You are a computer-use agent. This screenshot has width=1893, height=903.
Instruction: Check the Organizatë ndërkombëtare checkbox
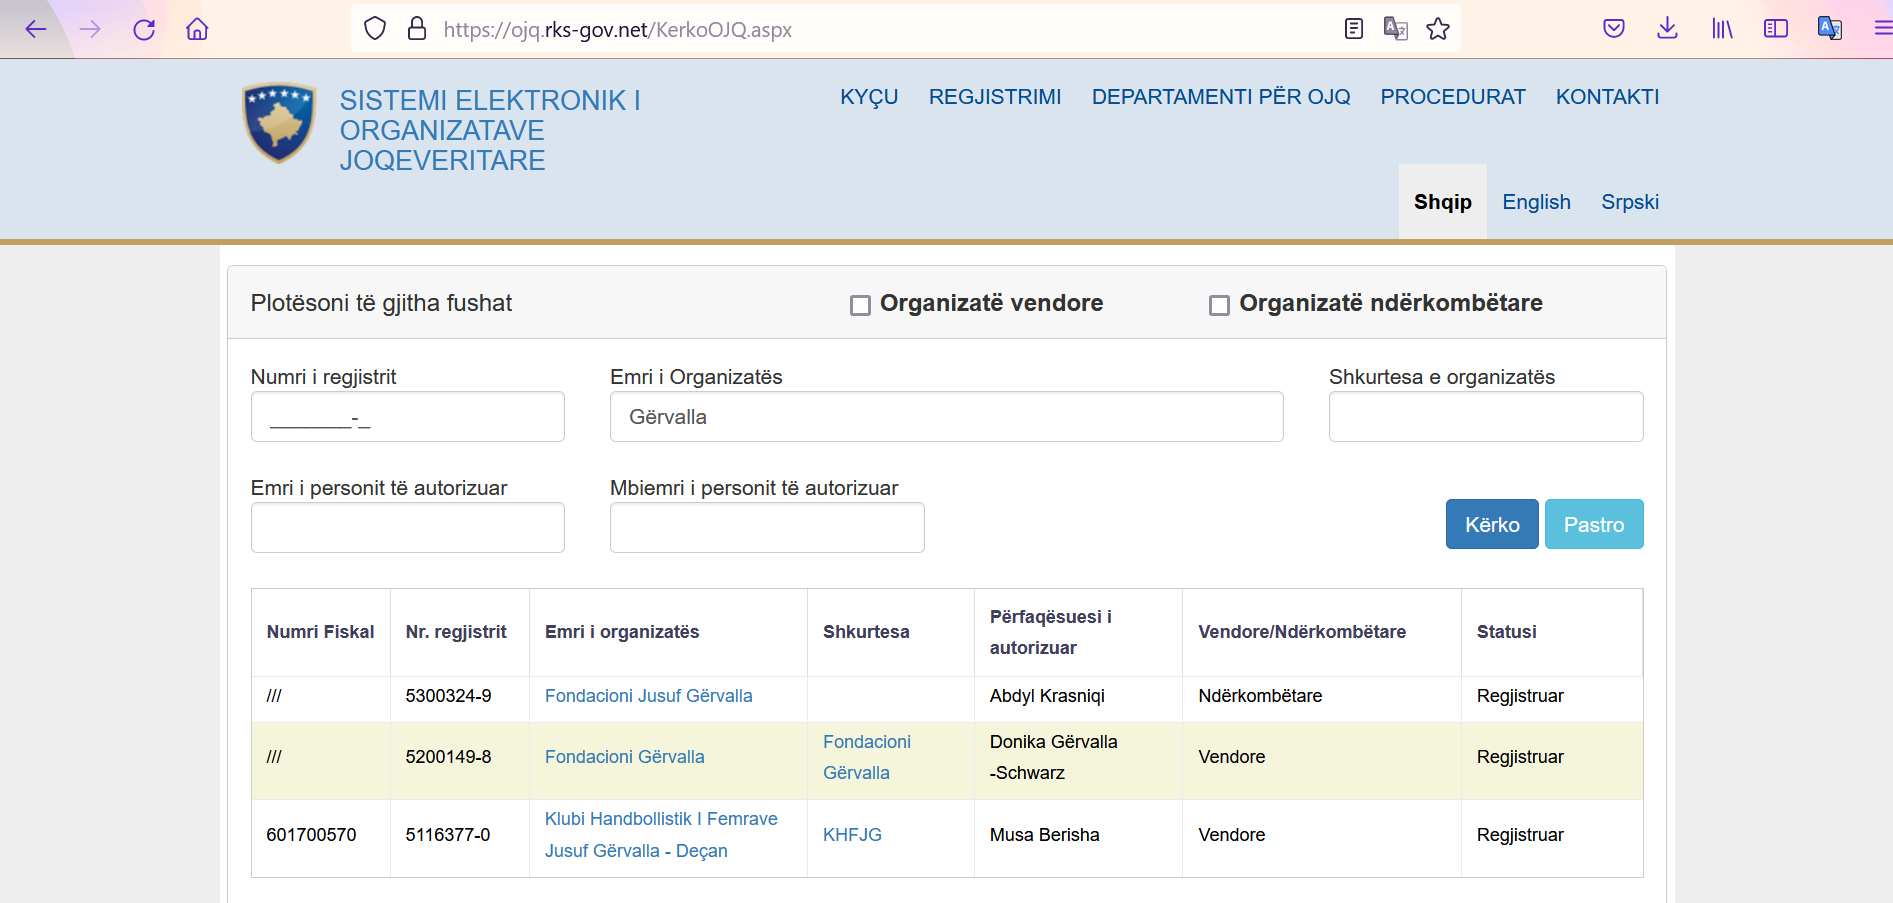(x=1219, y=305)
